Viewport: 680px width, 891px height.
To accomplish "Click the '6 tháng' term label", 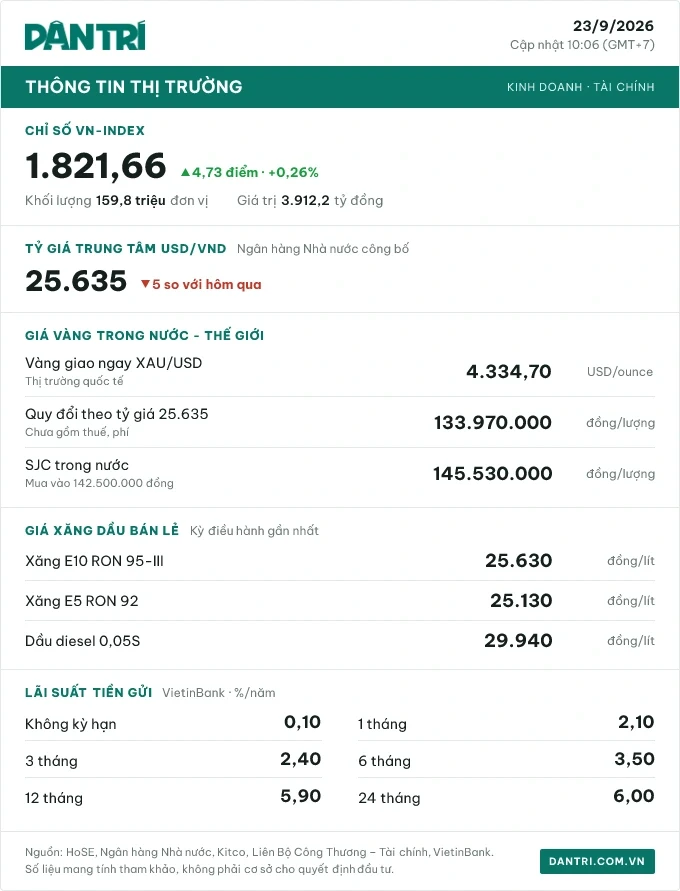I will pos(384,761).
